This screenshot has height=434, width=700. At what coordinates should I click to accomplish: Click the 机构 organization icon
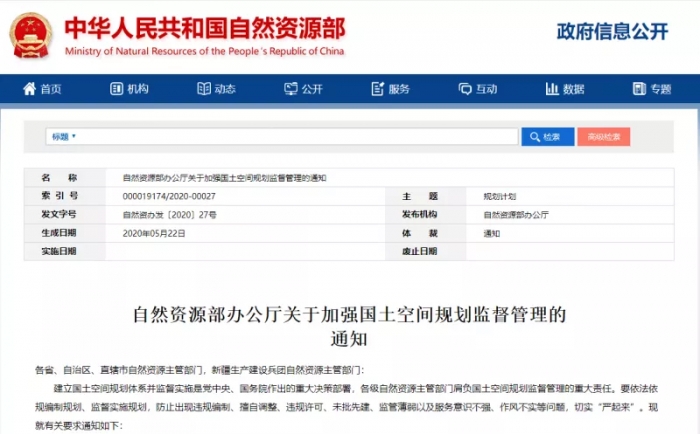point(117,89)
